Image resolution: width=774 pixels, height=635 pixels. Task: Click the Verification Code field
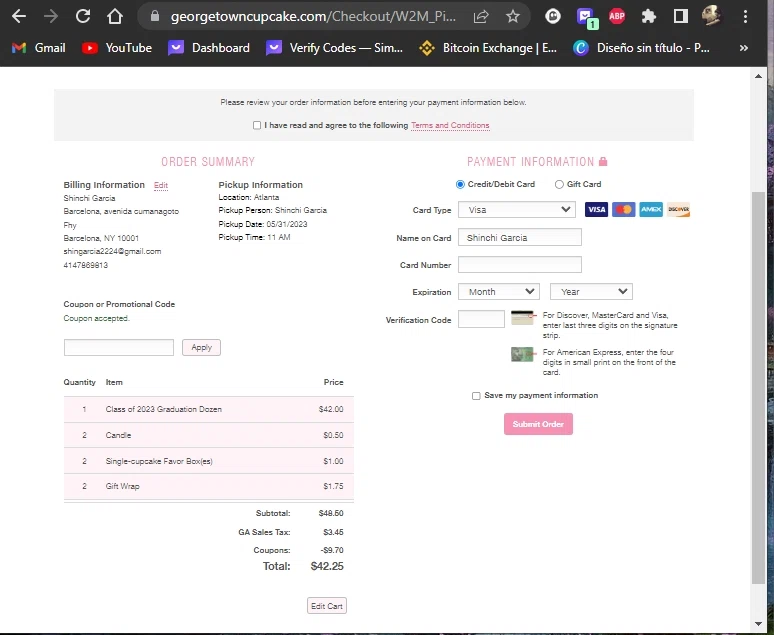pos(481,319)
